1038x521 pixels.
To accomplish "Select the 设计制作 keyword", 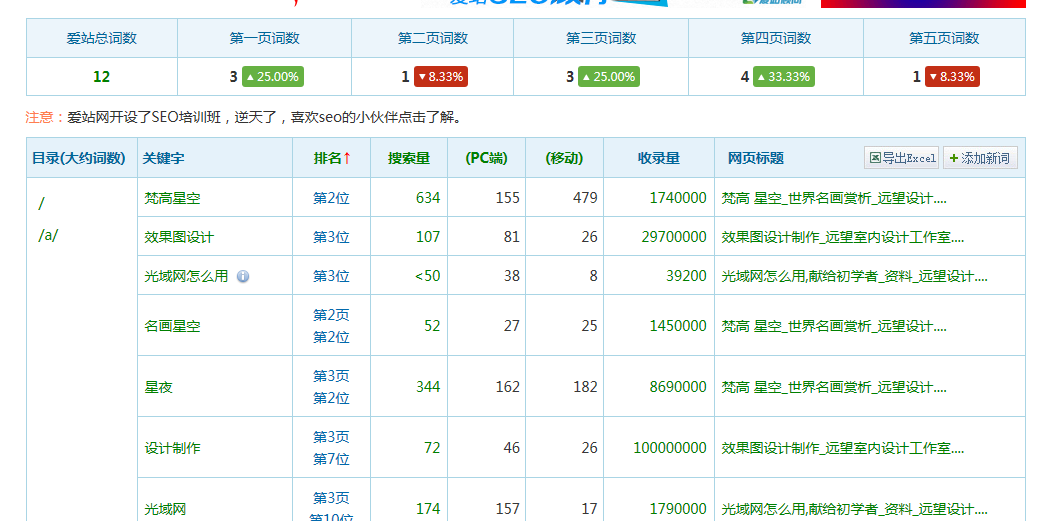I will (172, 448).
